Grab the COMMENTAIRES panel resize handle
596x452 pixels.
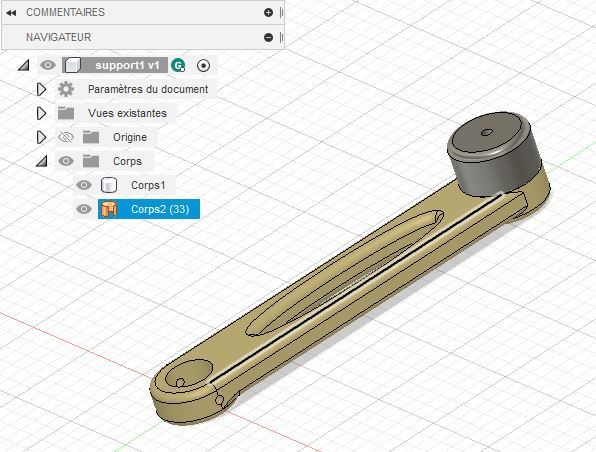(x=281, y=13)
